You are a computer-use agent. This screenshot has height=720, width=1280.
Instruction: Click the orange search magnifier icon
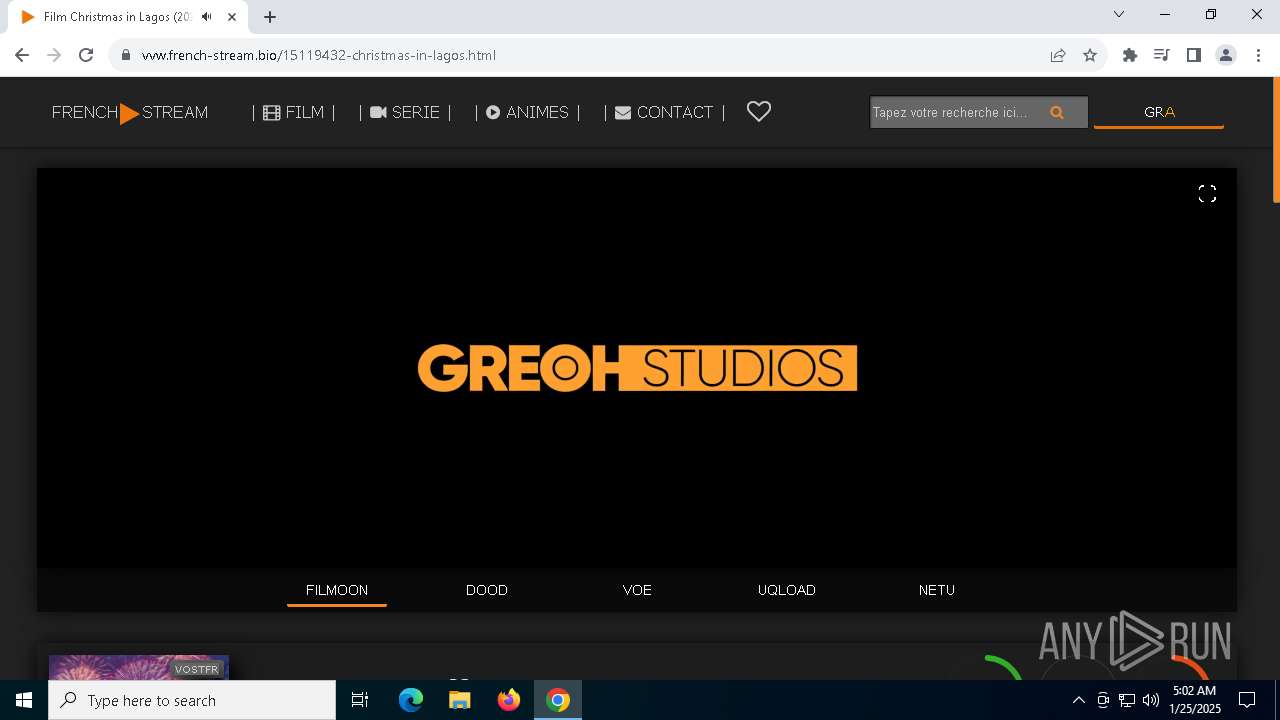point(1057,113)
